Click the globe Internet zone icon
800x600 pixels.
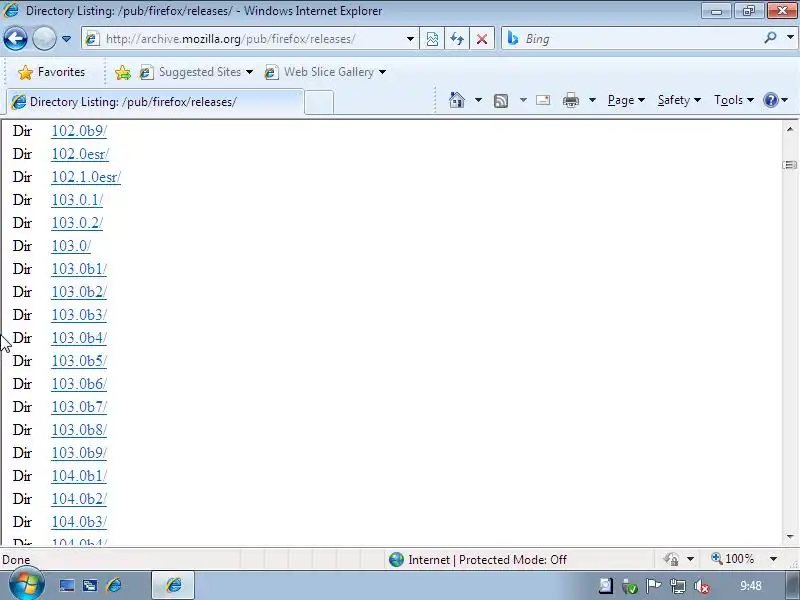(x=396, y=560)
